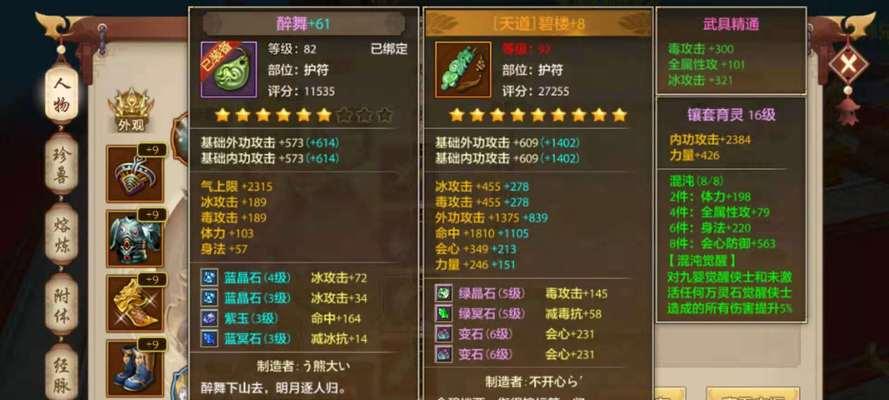Select the +9 armor chestplate slot
889x400 pixels.
pyautogui.click(x=135, y=239)
